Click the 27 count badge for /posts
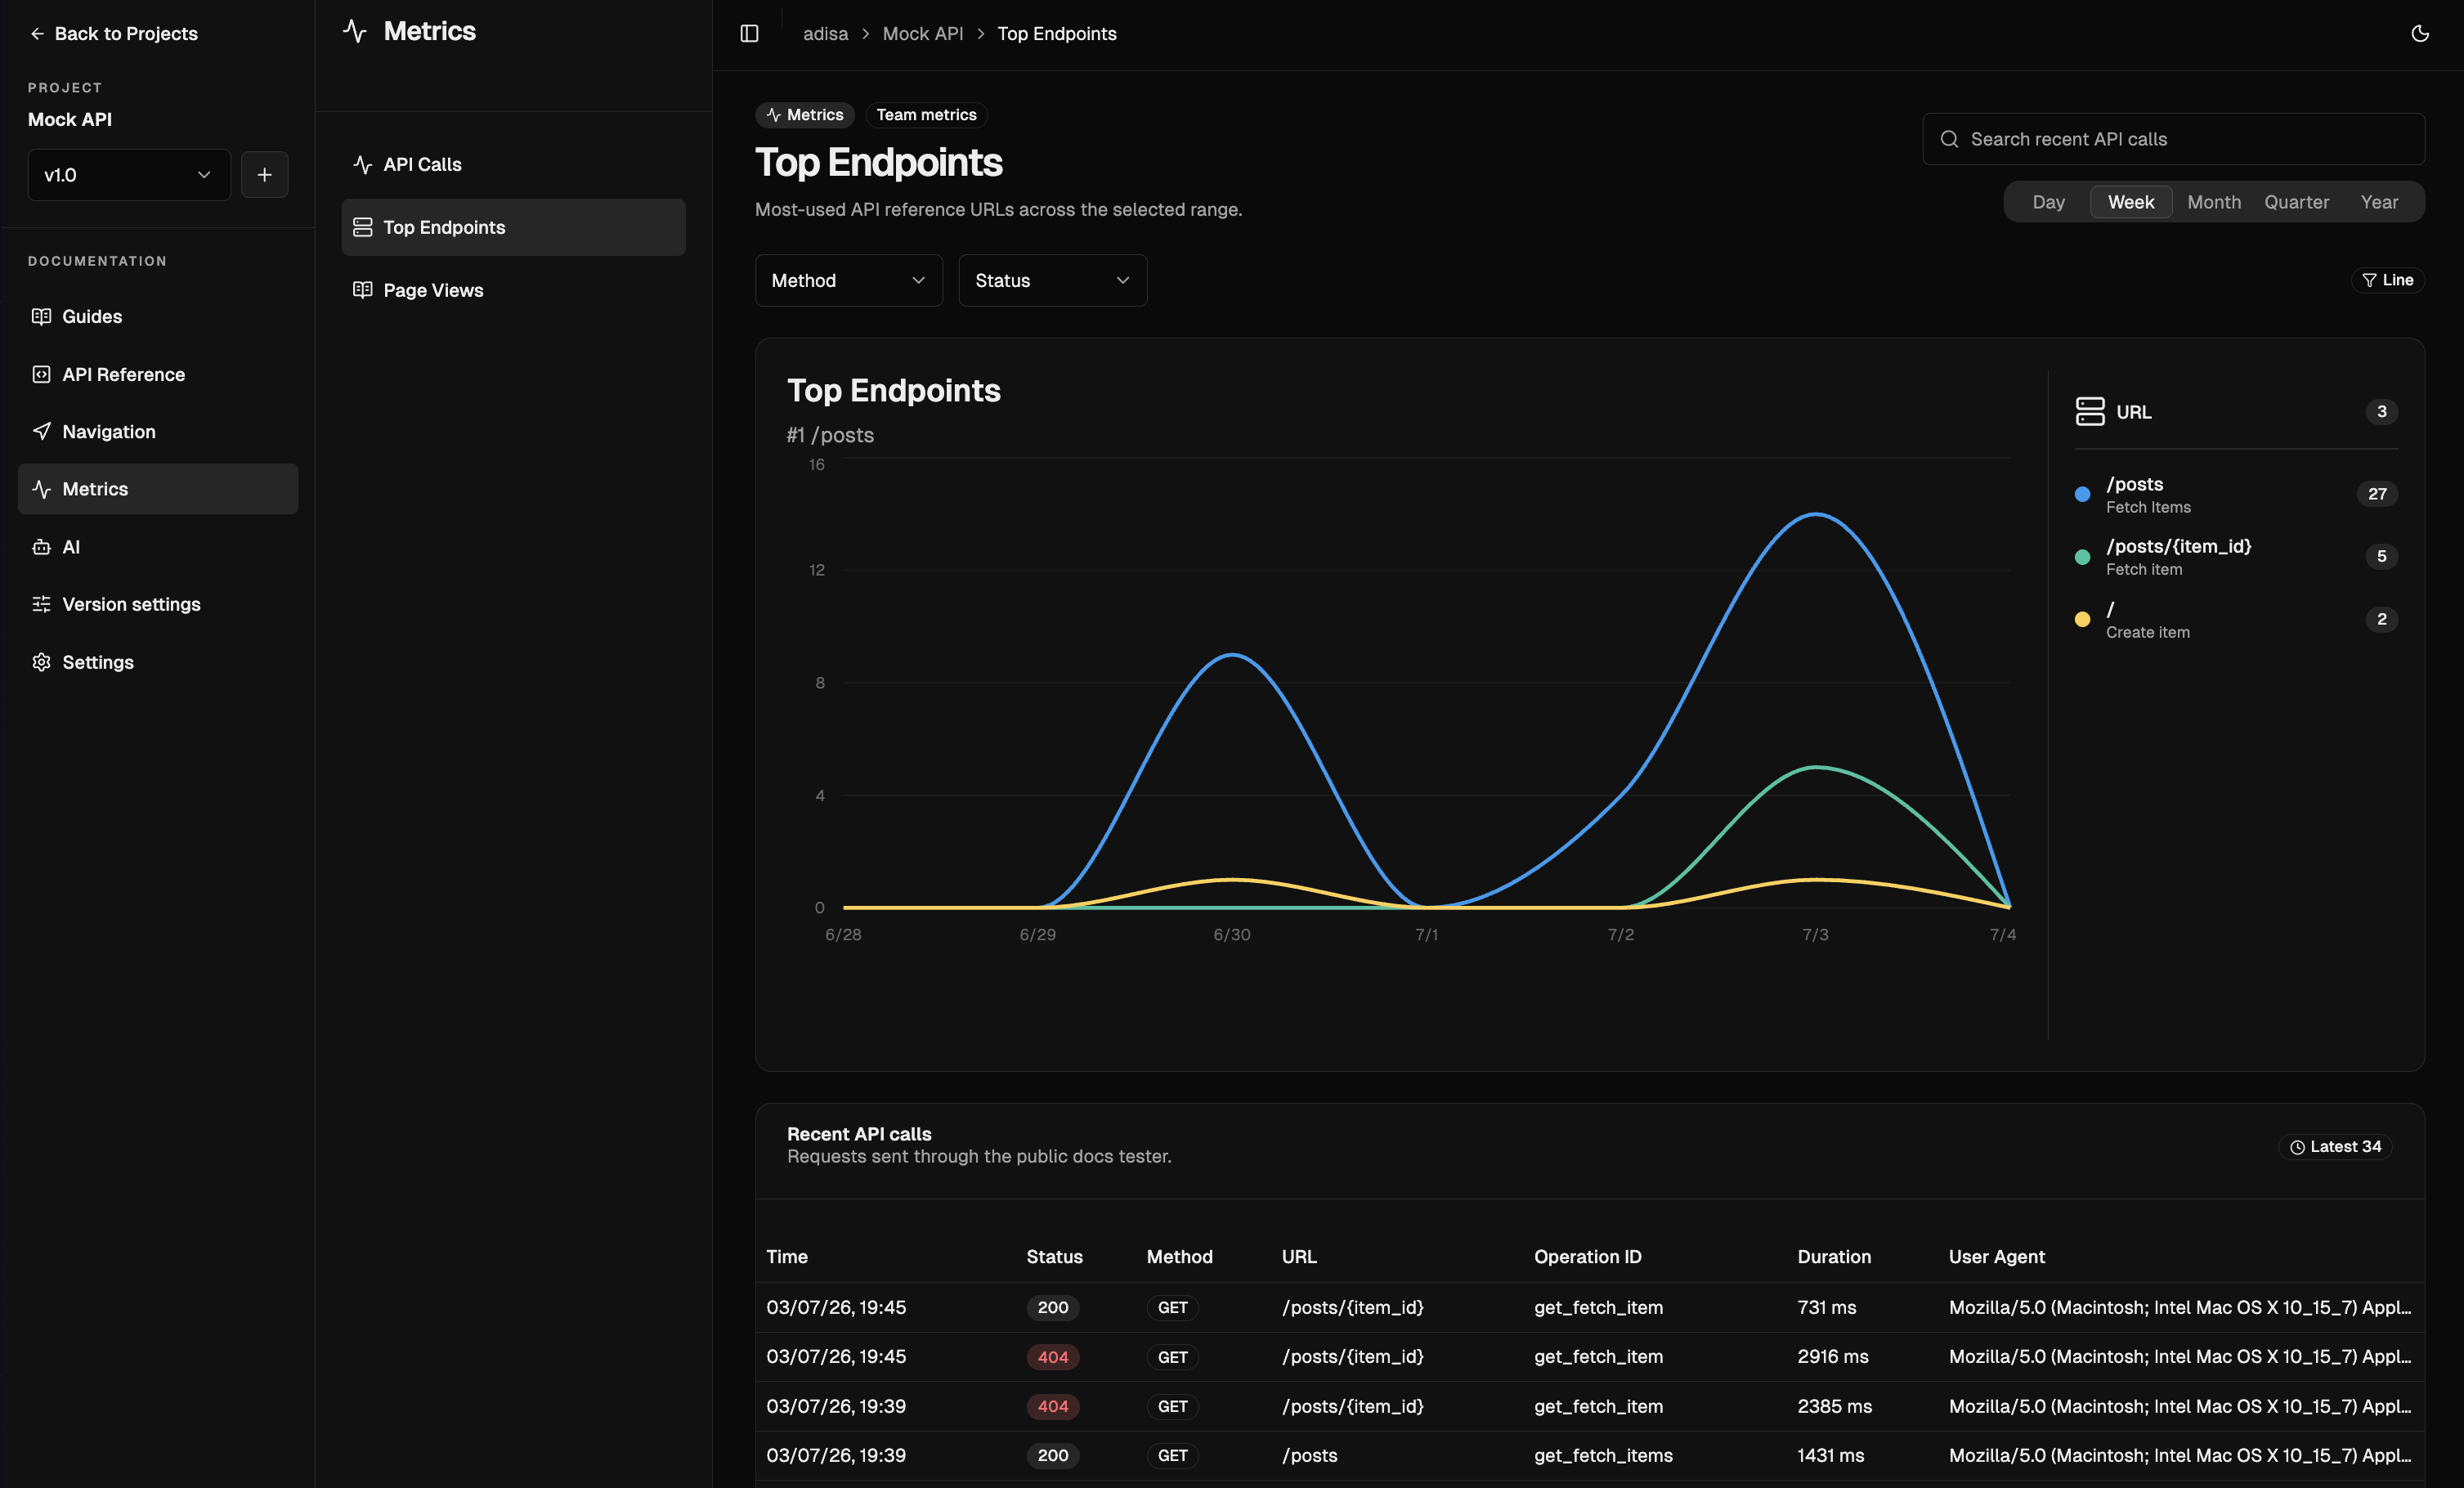Image resolution: width=2464 pixels, height=1488 pixels. click(2377, 494)
